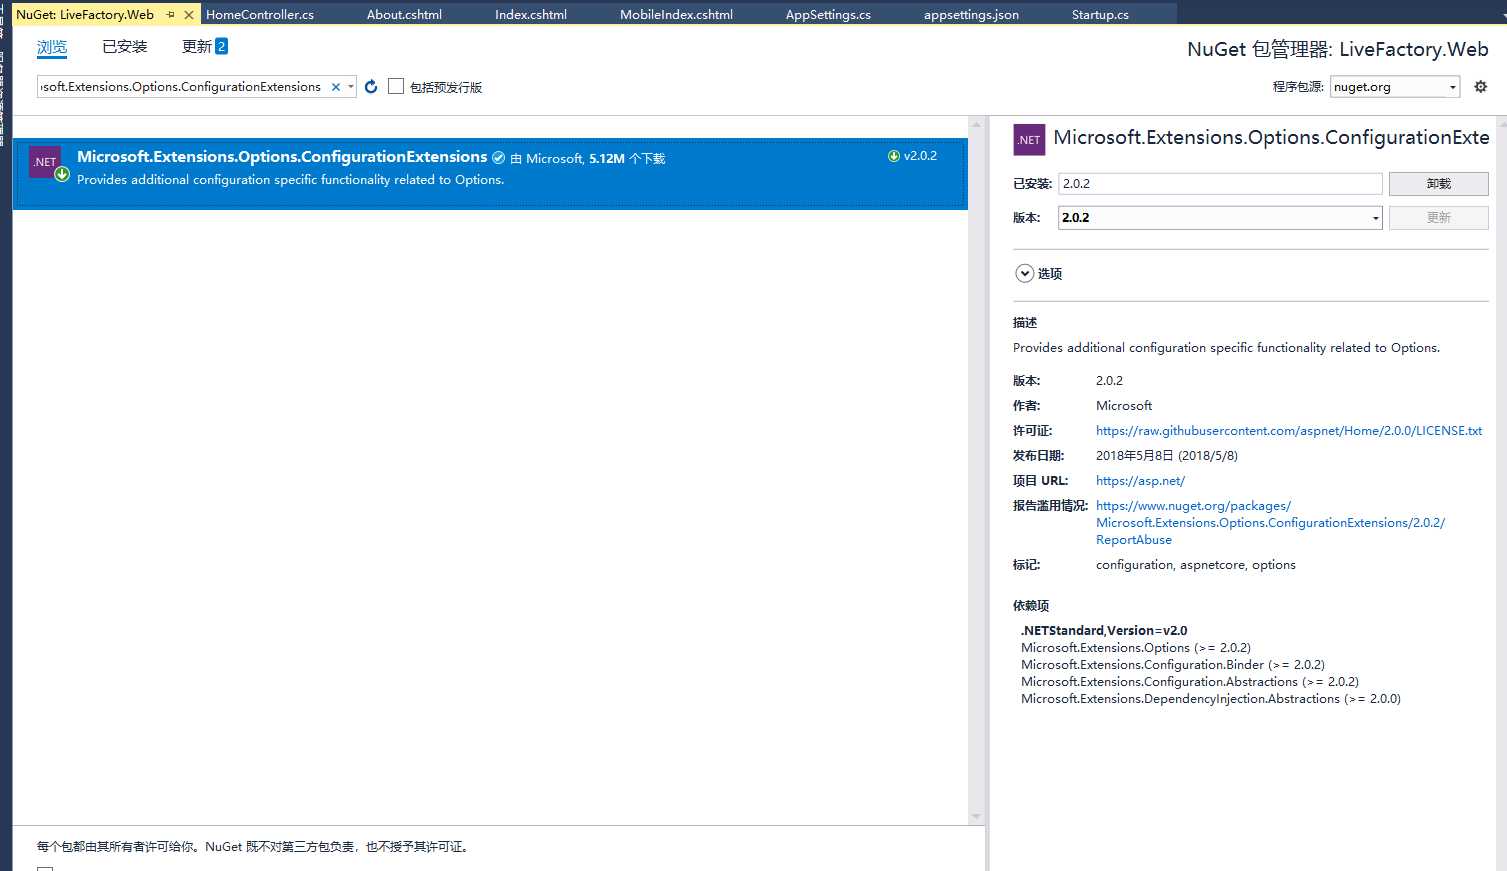The height and width of the screenshot is (871, 1507).
Task: Open the HomeController.cs tab
Action: [x=260, y=15]
